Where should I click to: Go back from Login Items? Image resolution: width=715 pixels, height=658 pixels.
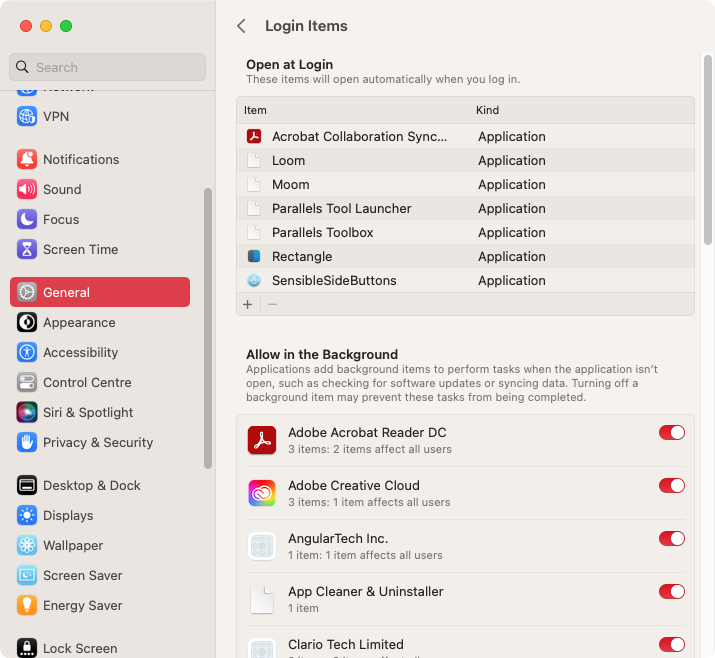(242, 26)
